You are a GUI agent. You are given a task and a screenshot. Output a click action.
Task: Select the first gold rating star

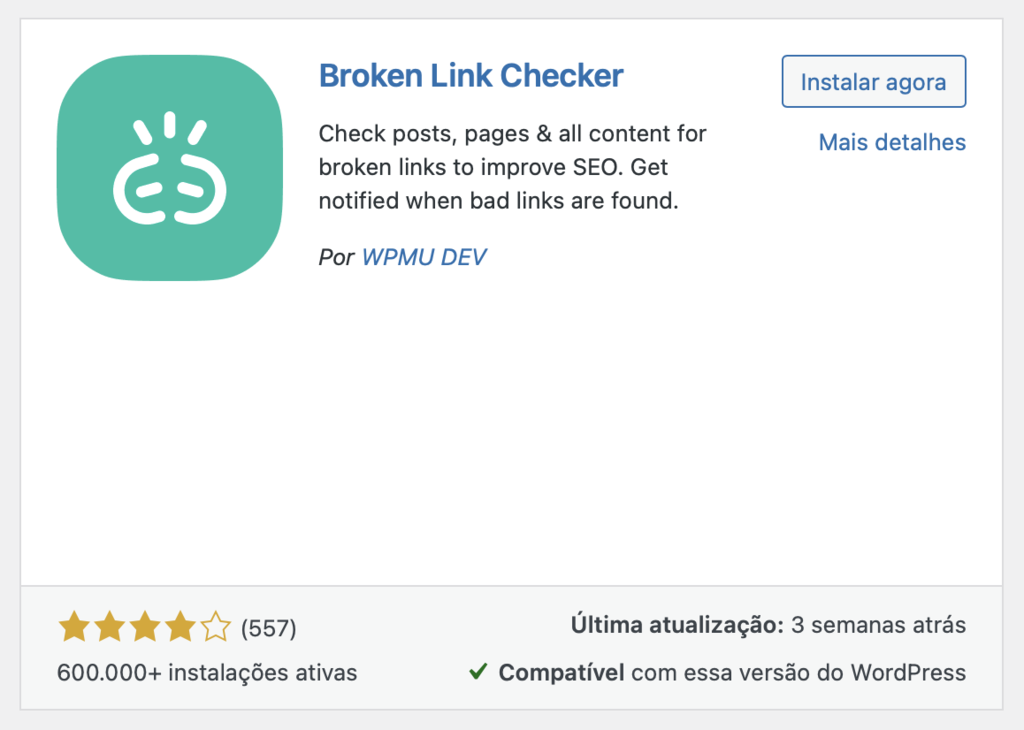74,625
